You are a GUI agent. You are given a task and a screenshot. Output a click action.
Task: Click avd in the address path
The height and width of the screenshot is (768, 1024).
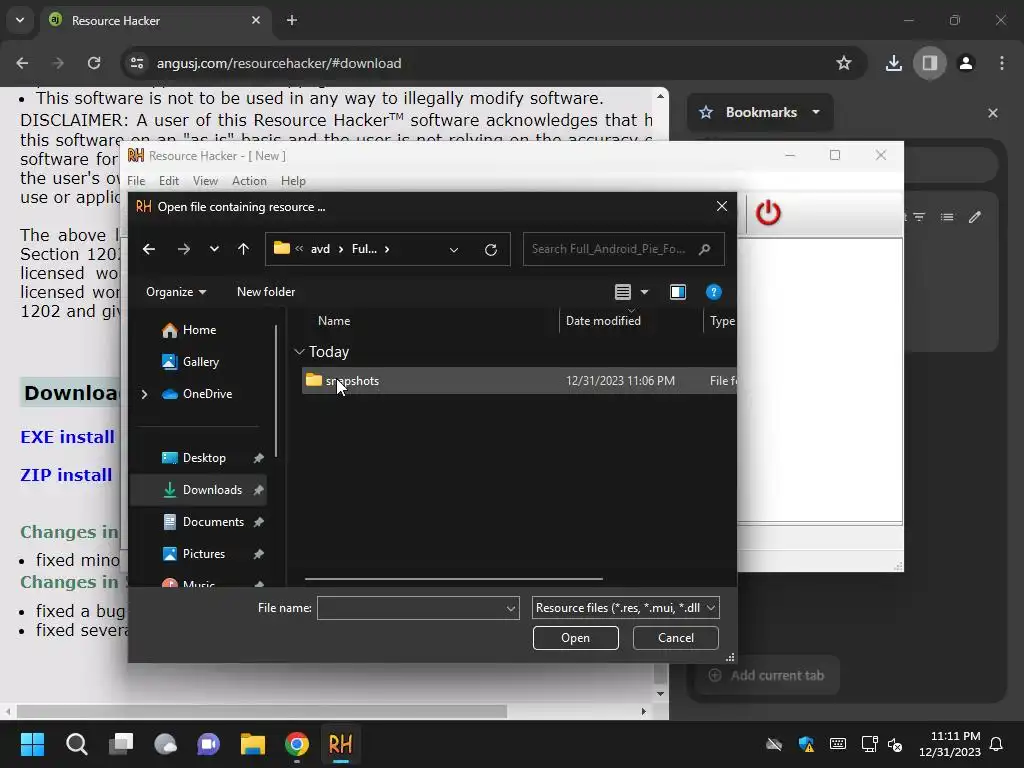coord(320,249)
